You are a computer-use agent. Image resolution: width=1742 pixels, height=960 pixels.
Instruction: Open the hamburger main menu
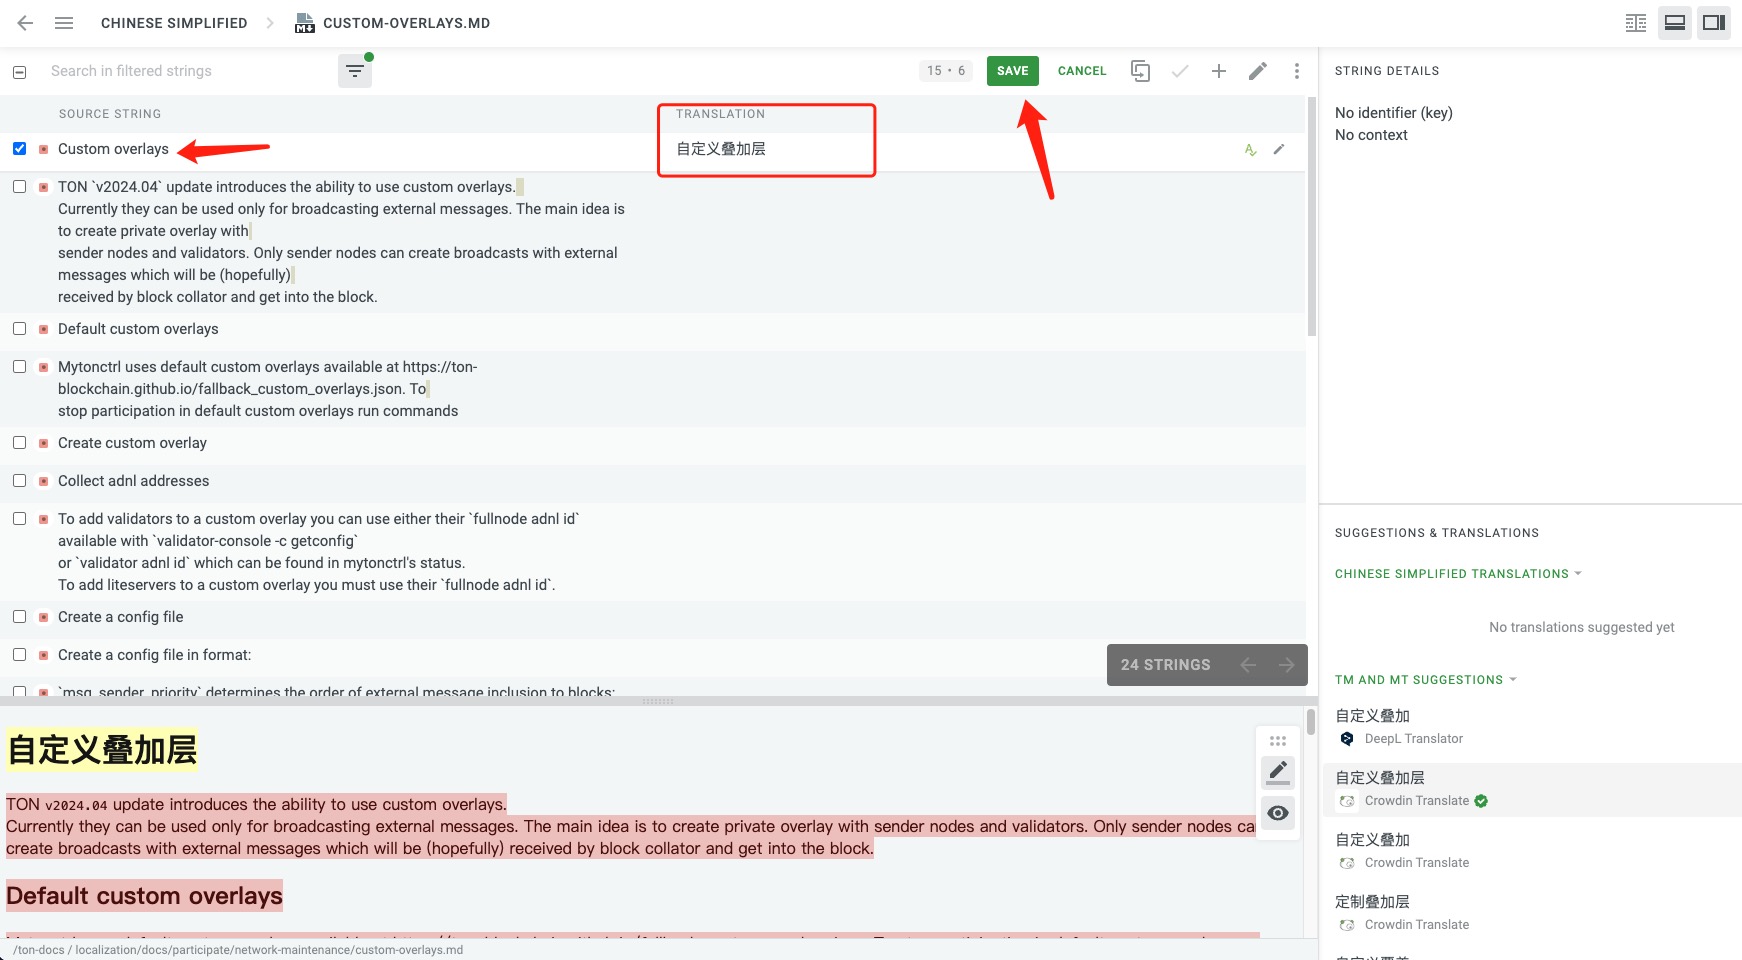(64, 22)
